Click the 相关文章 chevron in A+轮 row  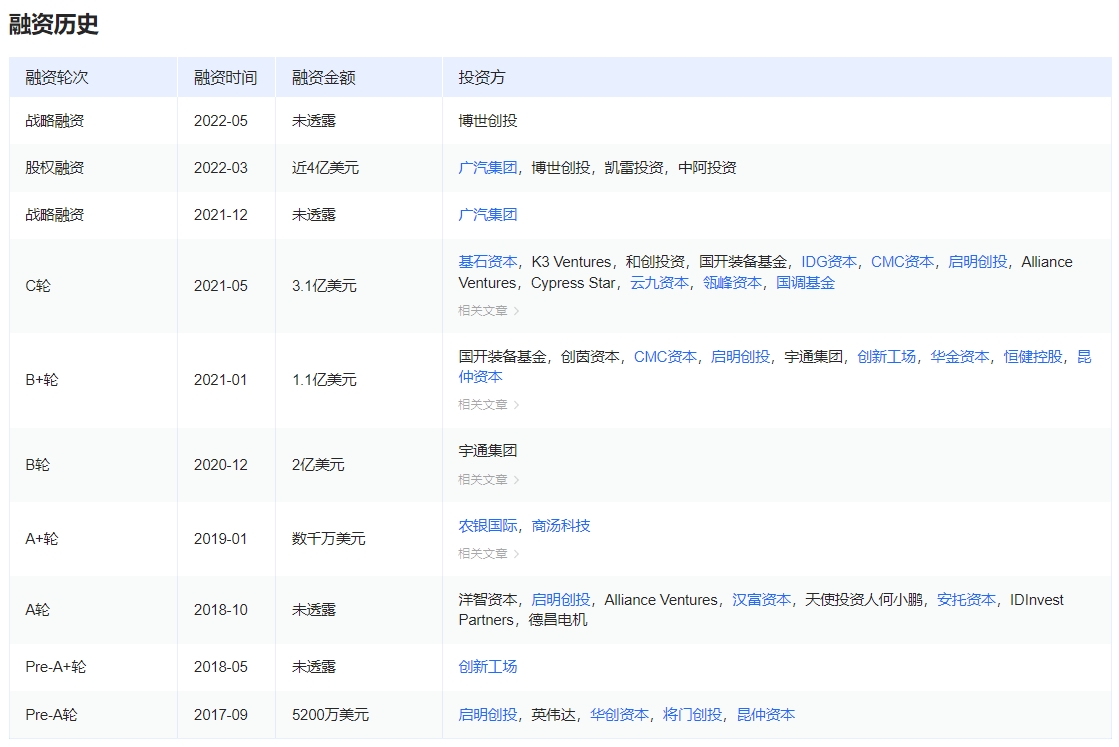[x=516, y=554]
